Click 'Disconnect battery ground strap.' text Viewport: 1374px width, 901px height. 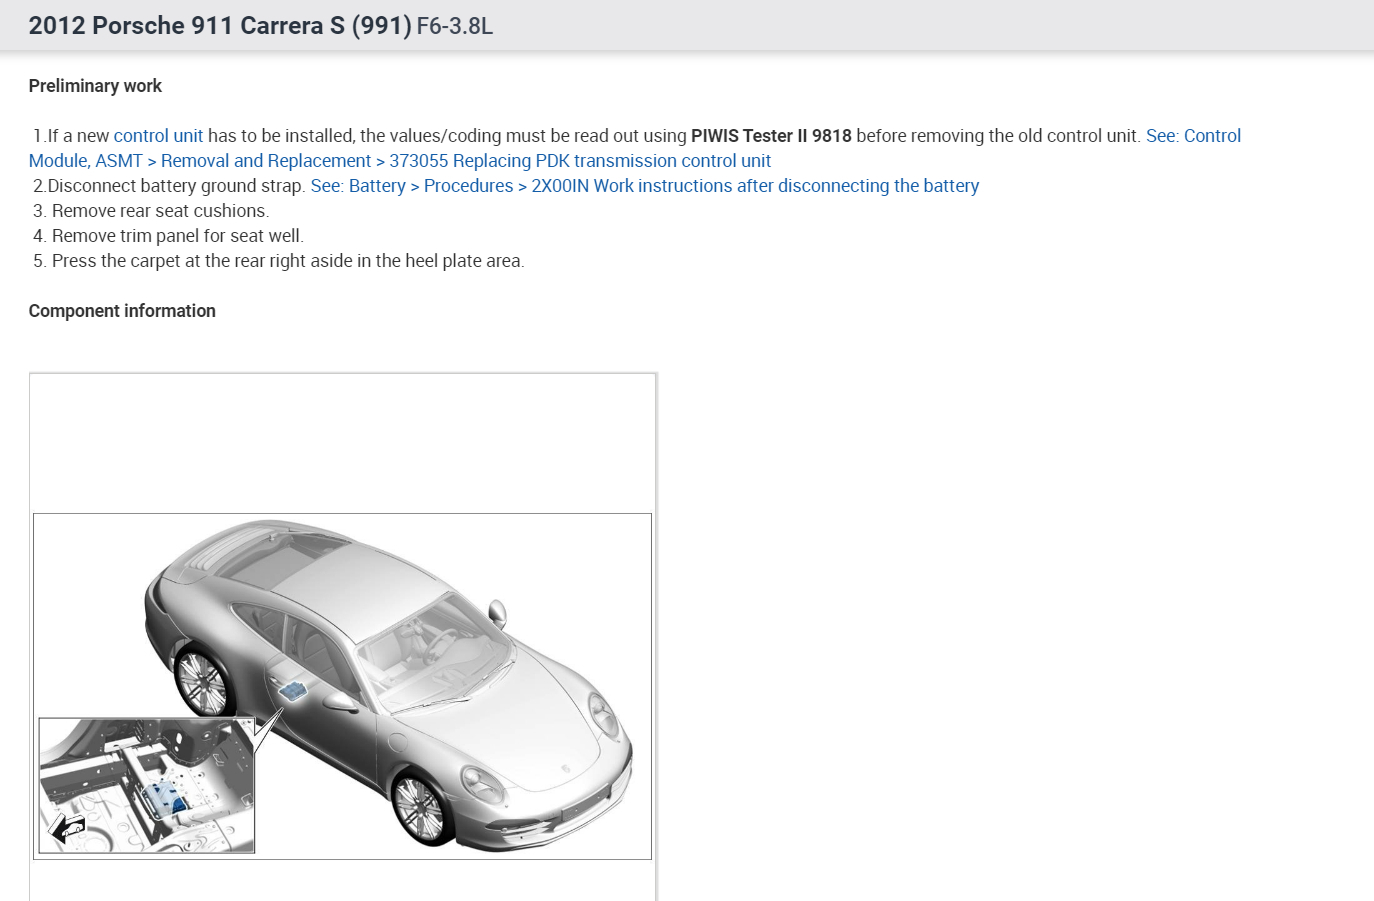coord(177,186)
